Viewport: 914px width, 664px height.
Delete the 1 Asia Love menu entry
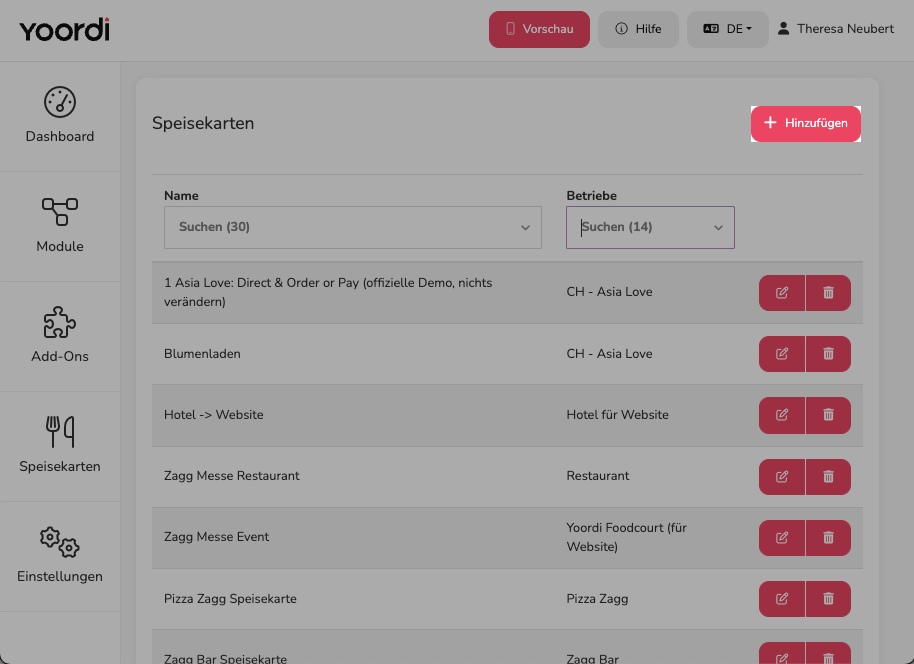tap(828, 293)
